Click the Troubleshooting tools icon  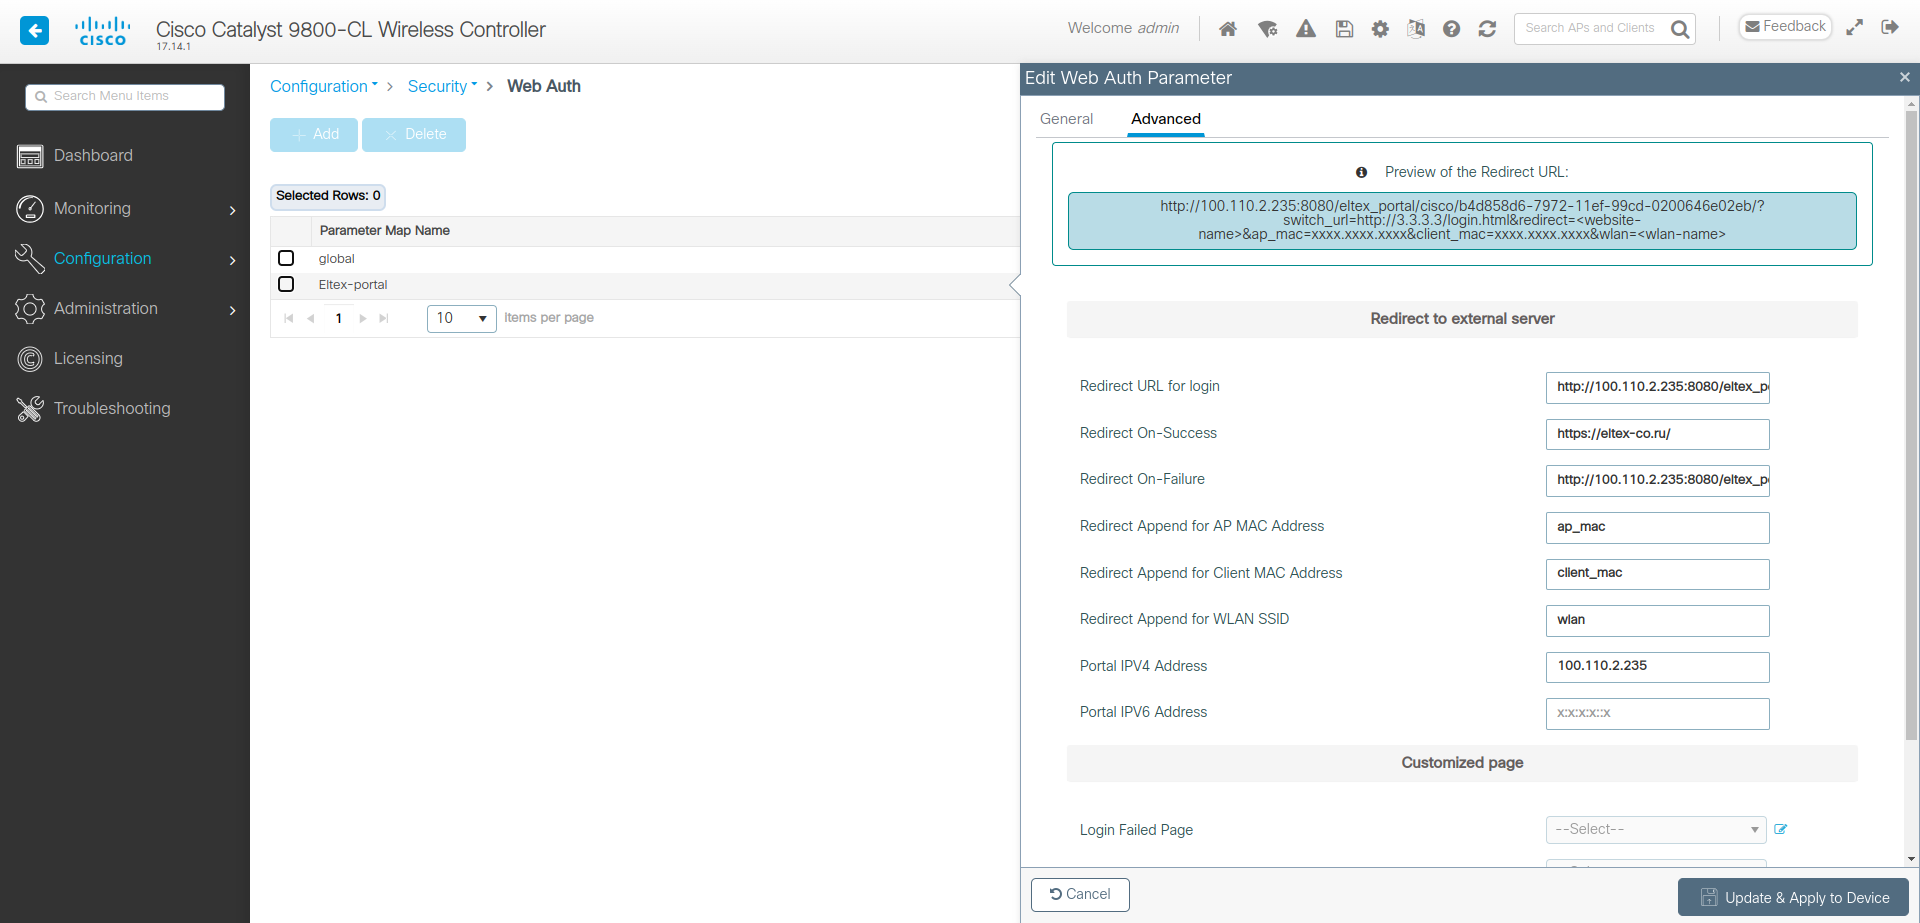(30, 409)
